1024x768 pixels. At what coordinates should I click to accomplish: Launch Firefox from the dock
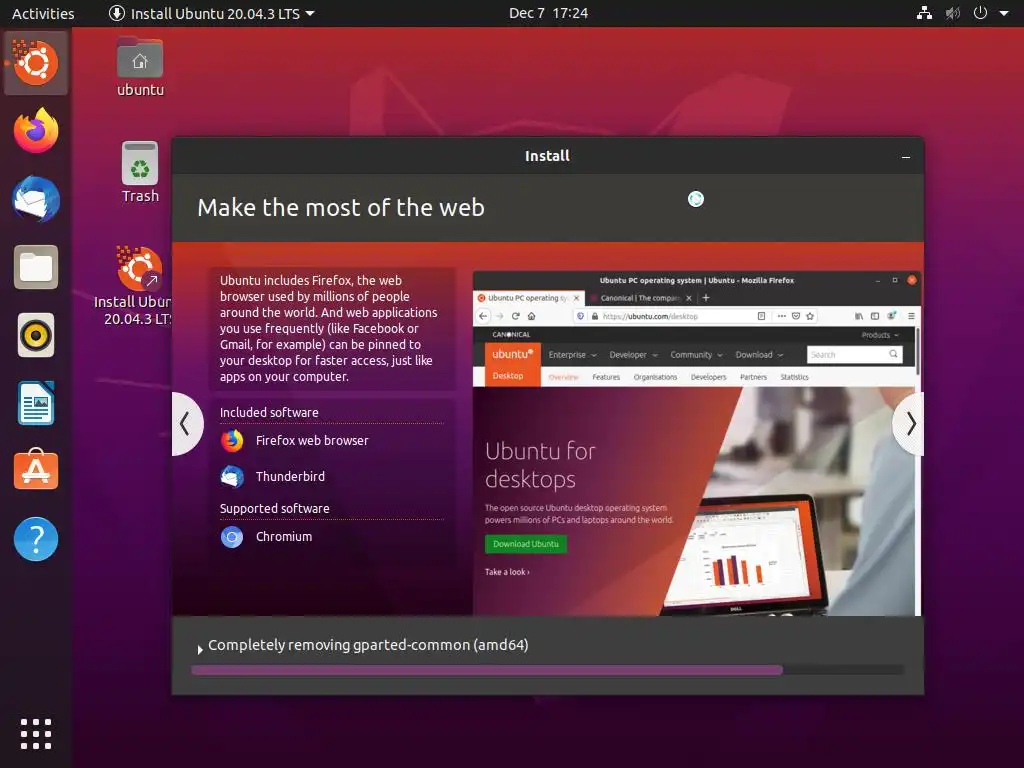coord(36,131)
